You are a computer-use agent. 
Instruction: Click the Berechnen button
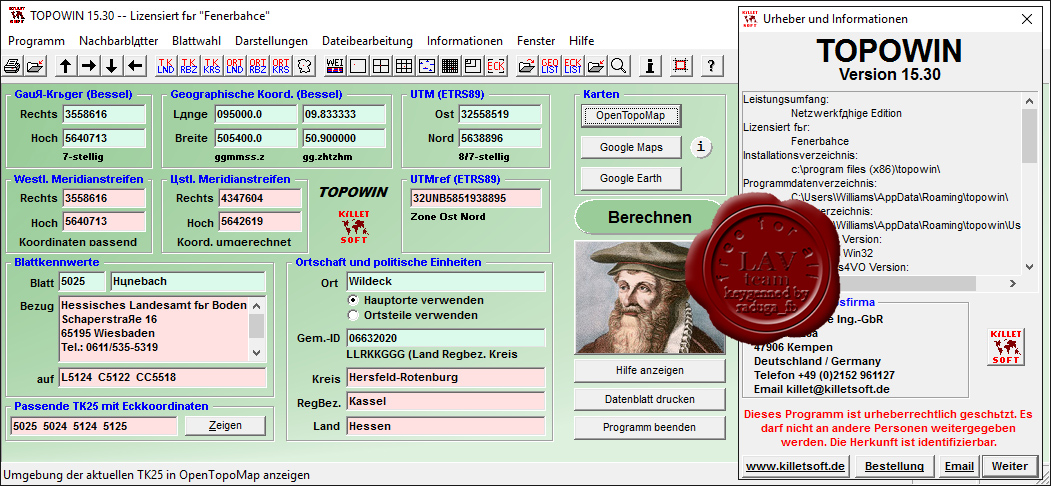coord(649,217)
